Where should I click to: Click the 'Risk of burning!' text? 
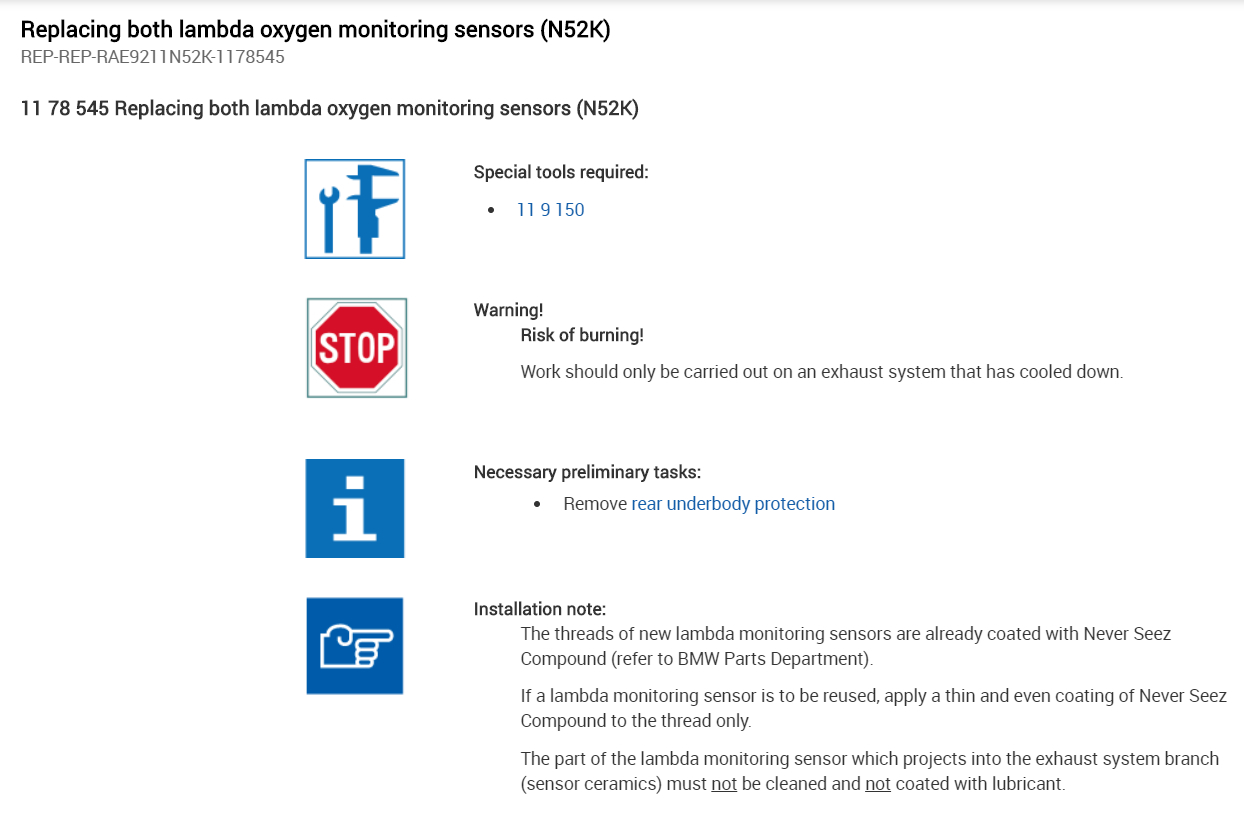(x=582, y=335)
